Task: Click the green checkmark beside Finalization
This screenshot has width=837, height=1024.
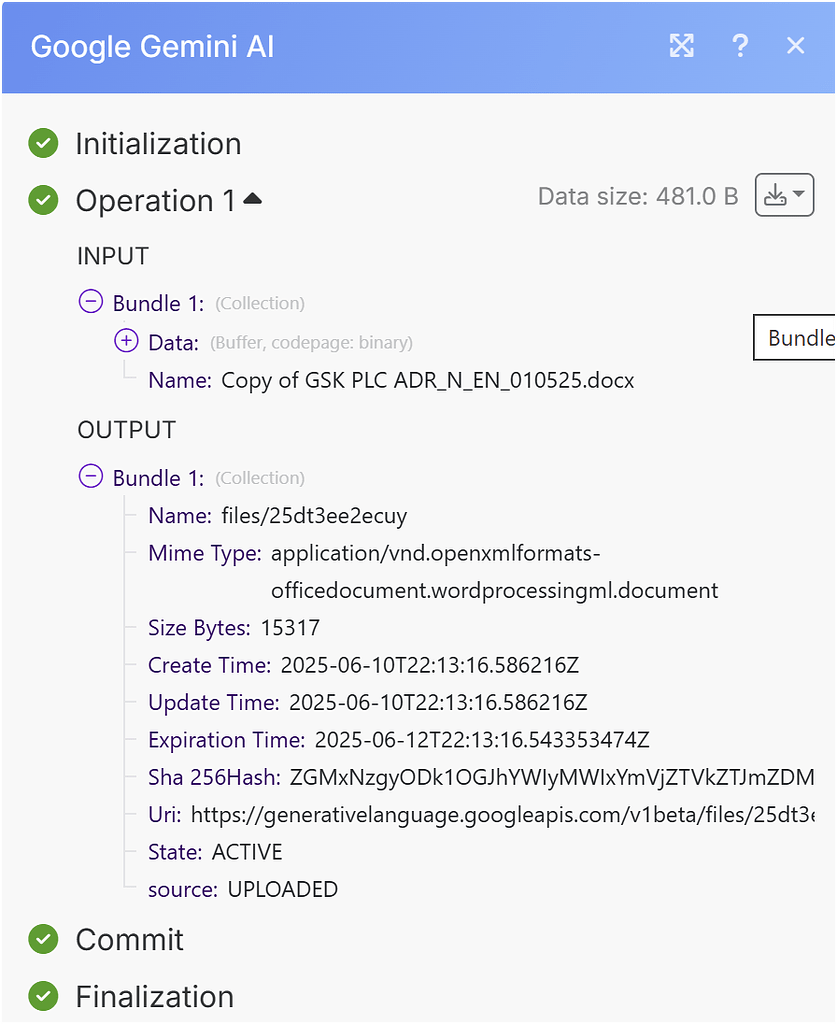Action: point(42,997)
